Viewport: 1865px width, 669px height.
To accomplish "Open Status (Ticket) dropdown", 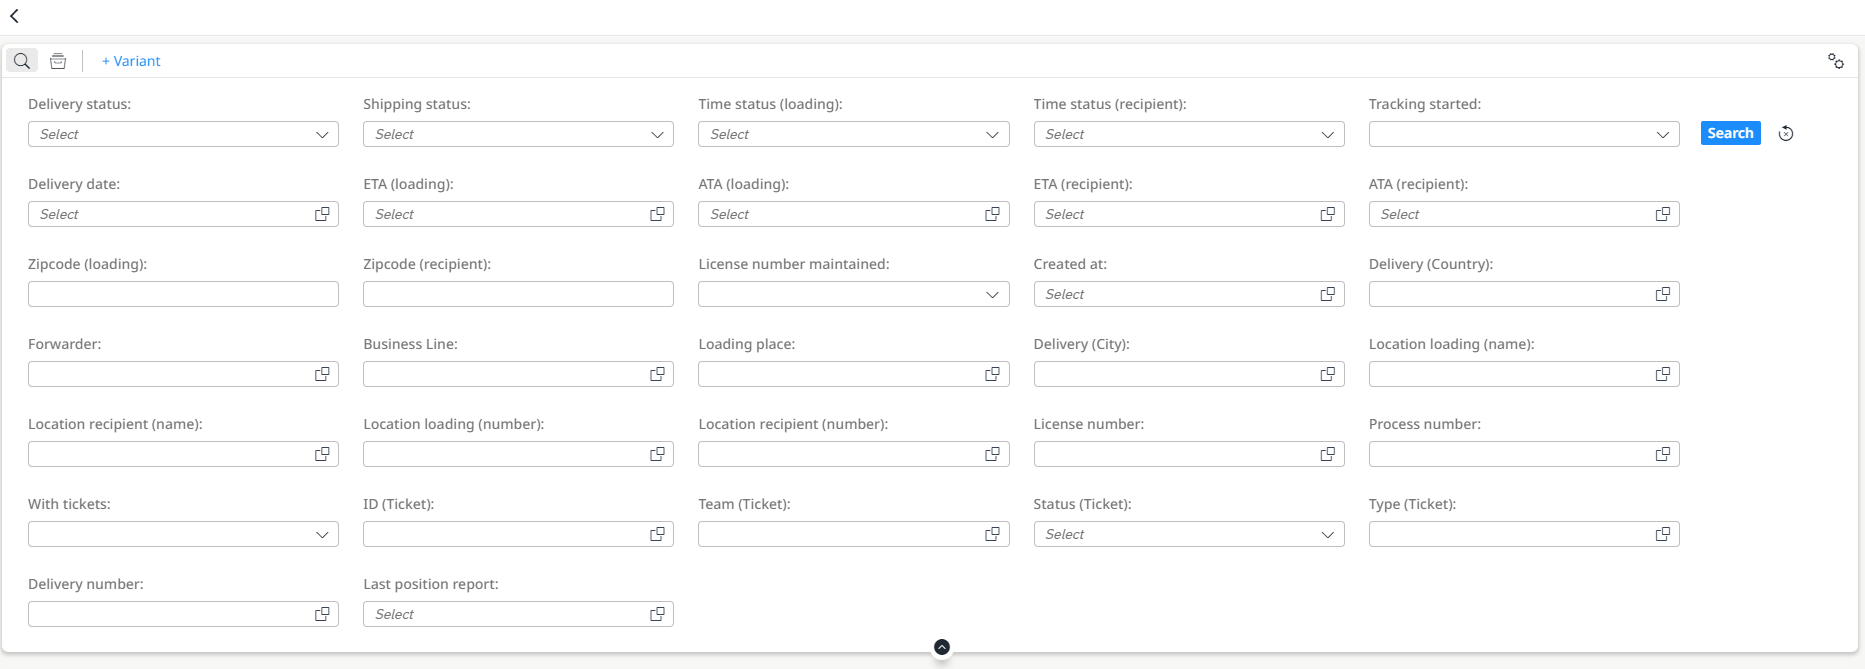I will point(1189,534).
